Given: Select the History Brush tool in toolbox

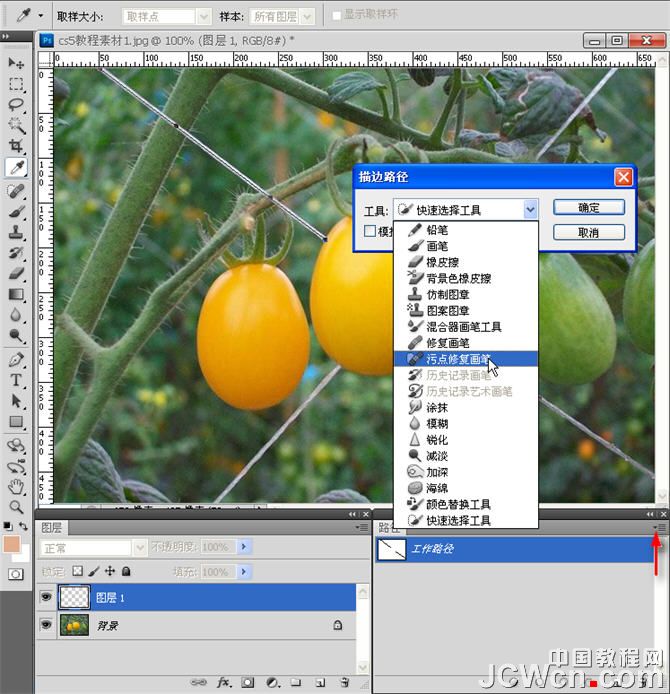Looking at the screenshot, I should [x=16, y=253].
